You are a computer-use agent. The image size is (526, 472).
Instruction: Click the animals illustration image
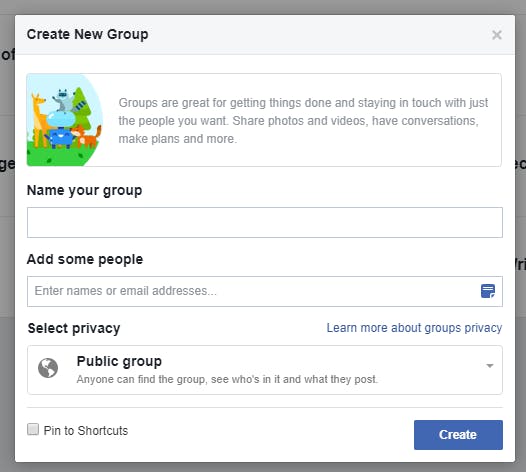tap(65, 120)
